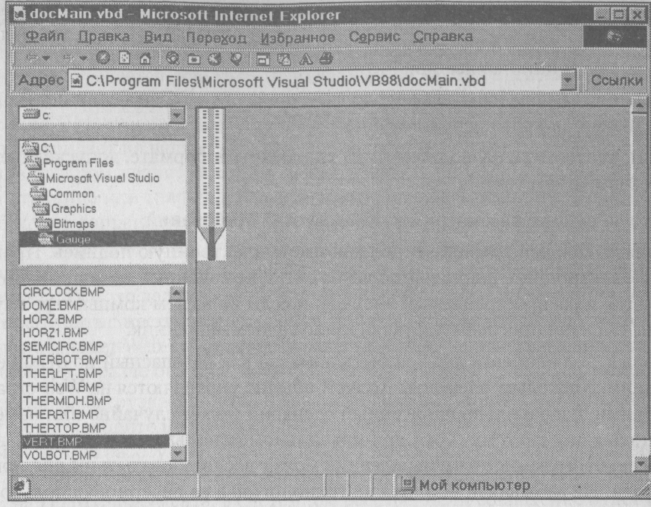
Task: Expand the drive c: combo box arrow
Action: click(x=177, y=115)
